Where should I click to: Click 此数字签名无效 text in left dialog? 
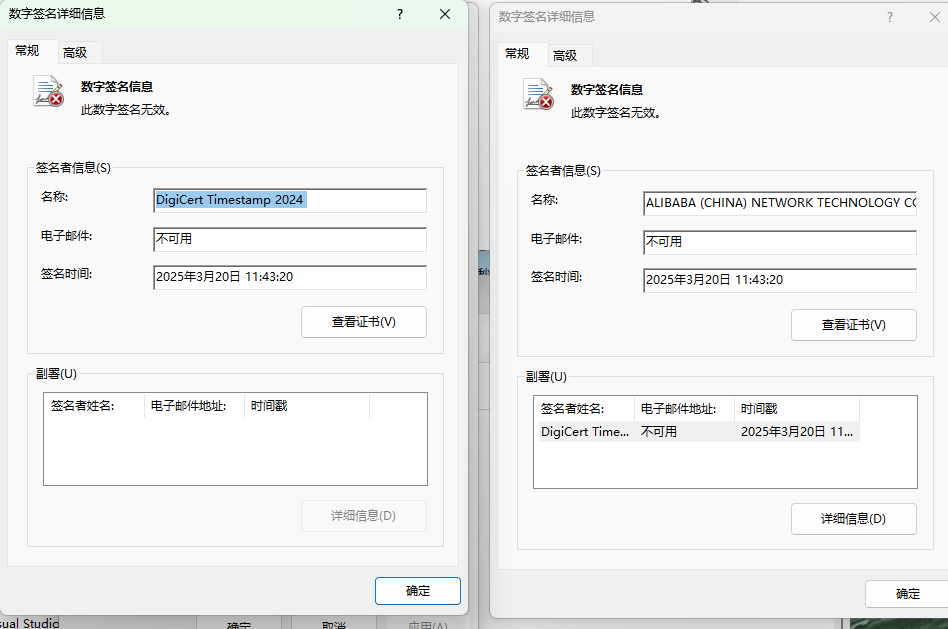[126, 109]
